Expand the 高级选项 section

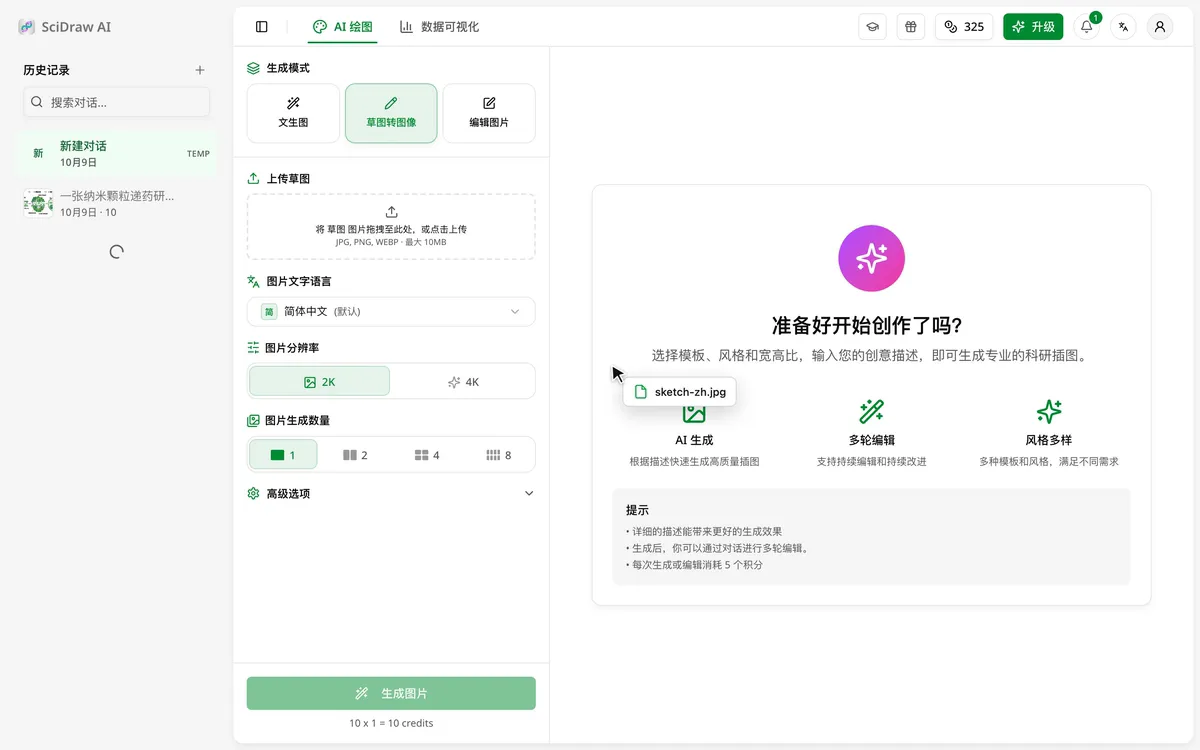click(x=391, y=493)
